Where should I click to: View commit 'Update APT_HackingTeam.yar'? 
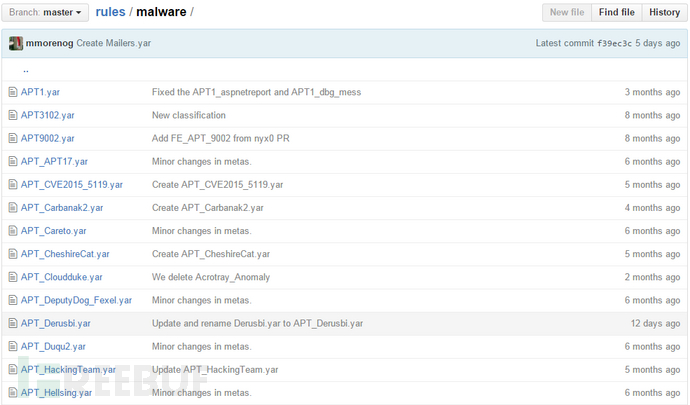point(215,369)
